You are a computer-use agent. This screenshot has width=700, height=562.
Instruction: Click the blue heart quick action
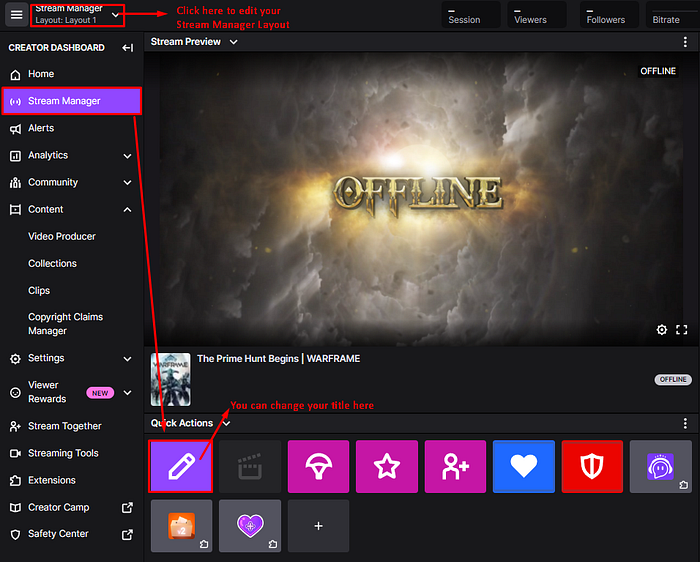coord(524,466)
